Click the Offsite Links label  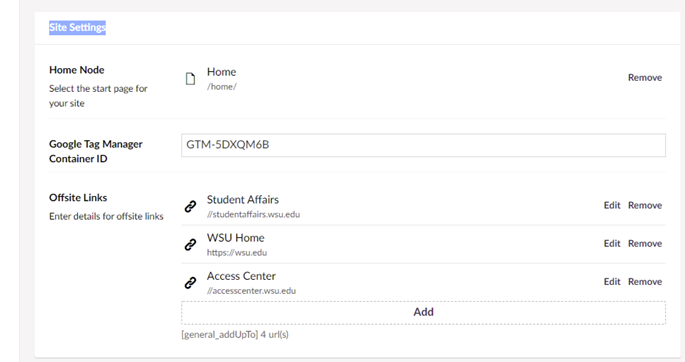[78, 198]
